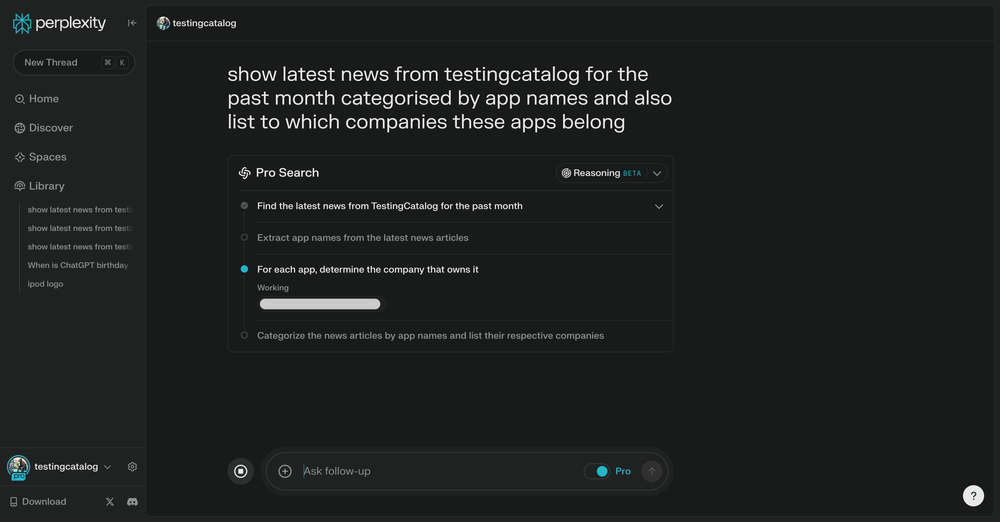Image resolution: width=1000 pixels, height=522 pixels.
Task: Open the Spaces section
Action: tap(47, 157)
